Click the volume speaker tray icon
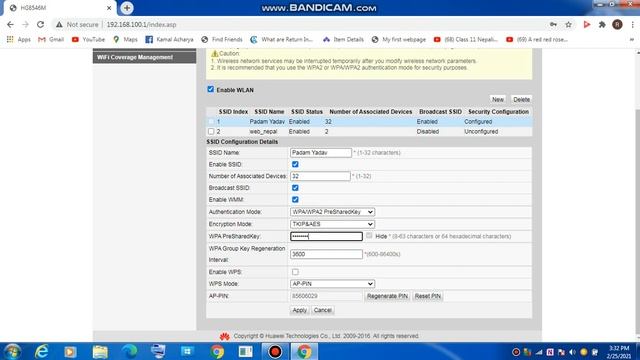The height and width of the screenshot is (360, 640). pos(572,352)
